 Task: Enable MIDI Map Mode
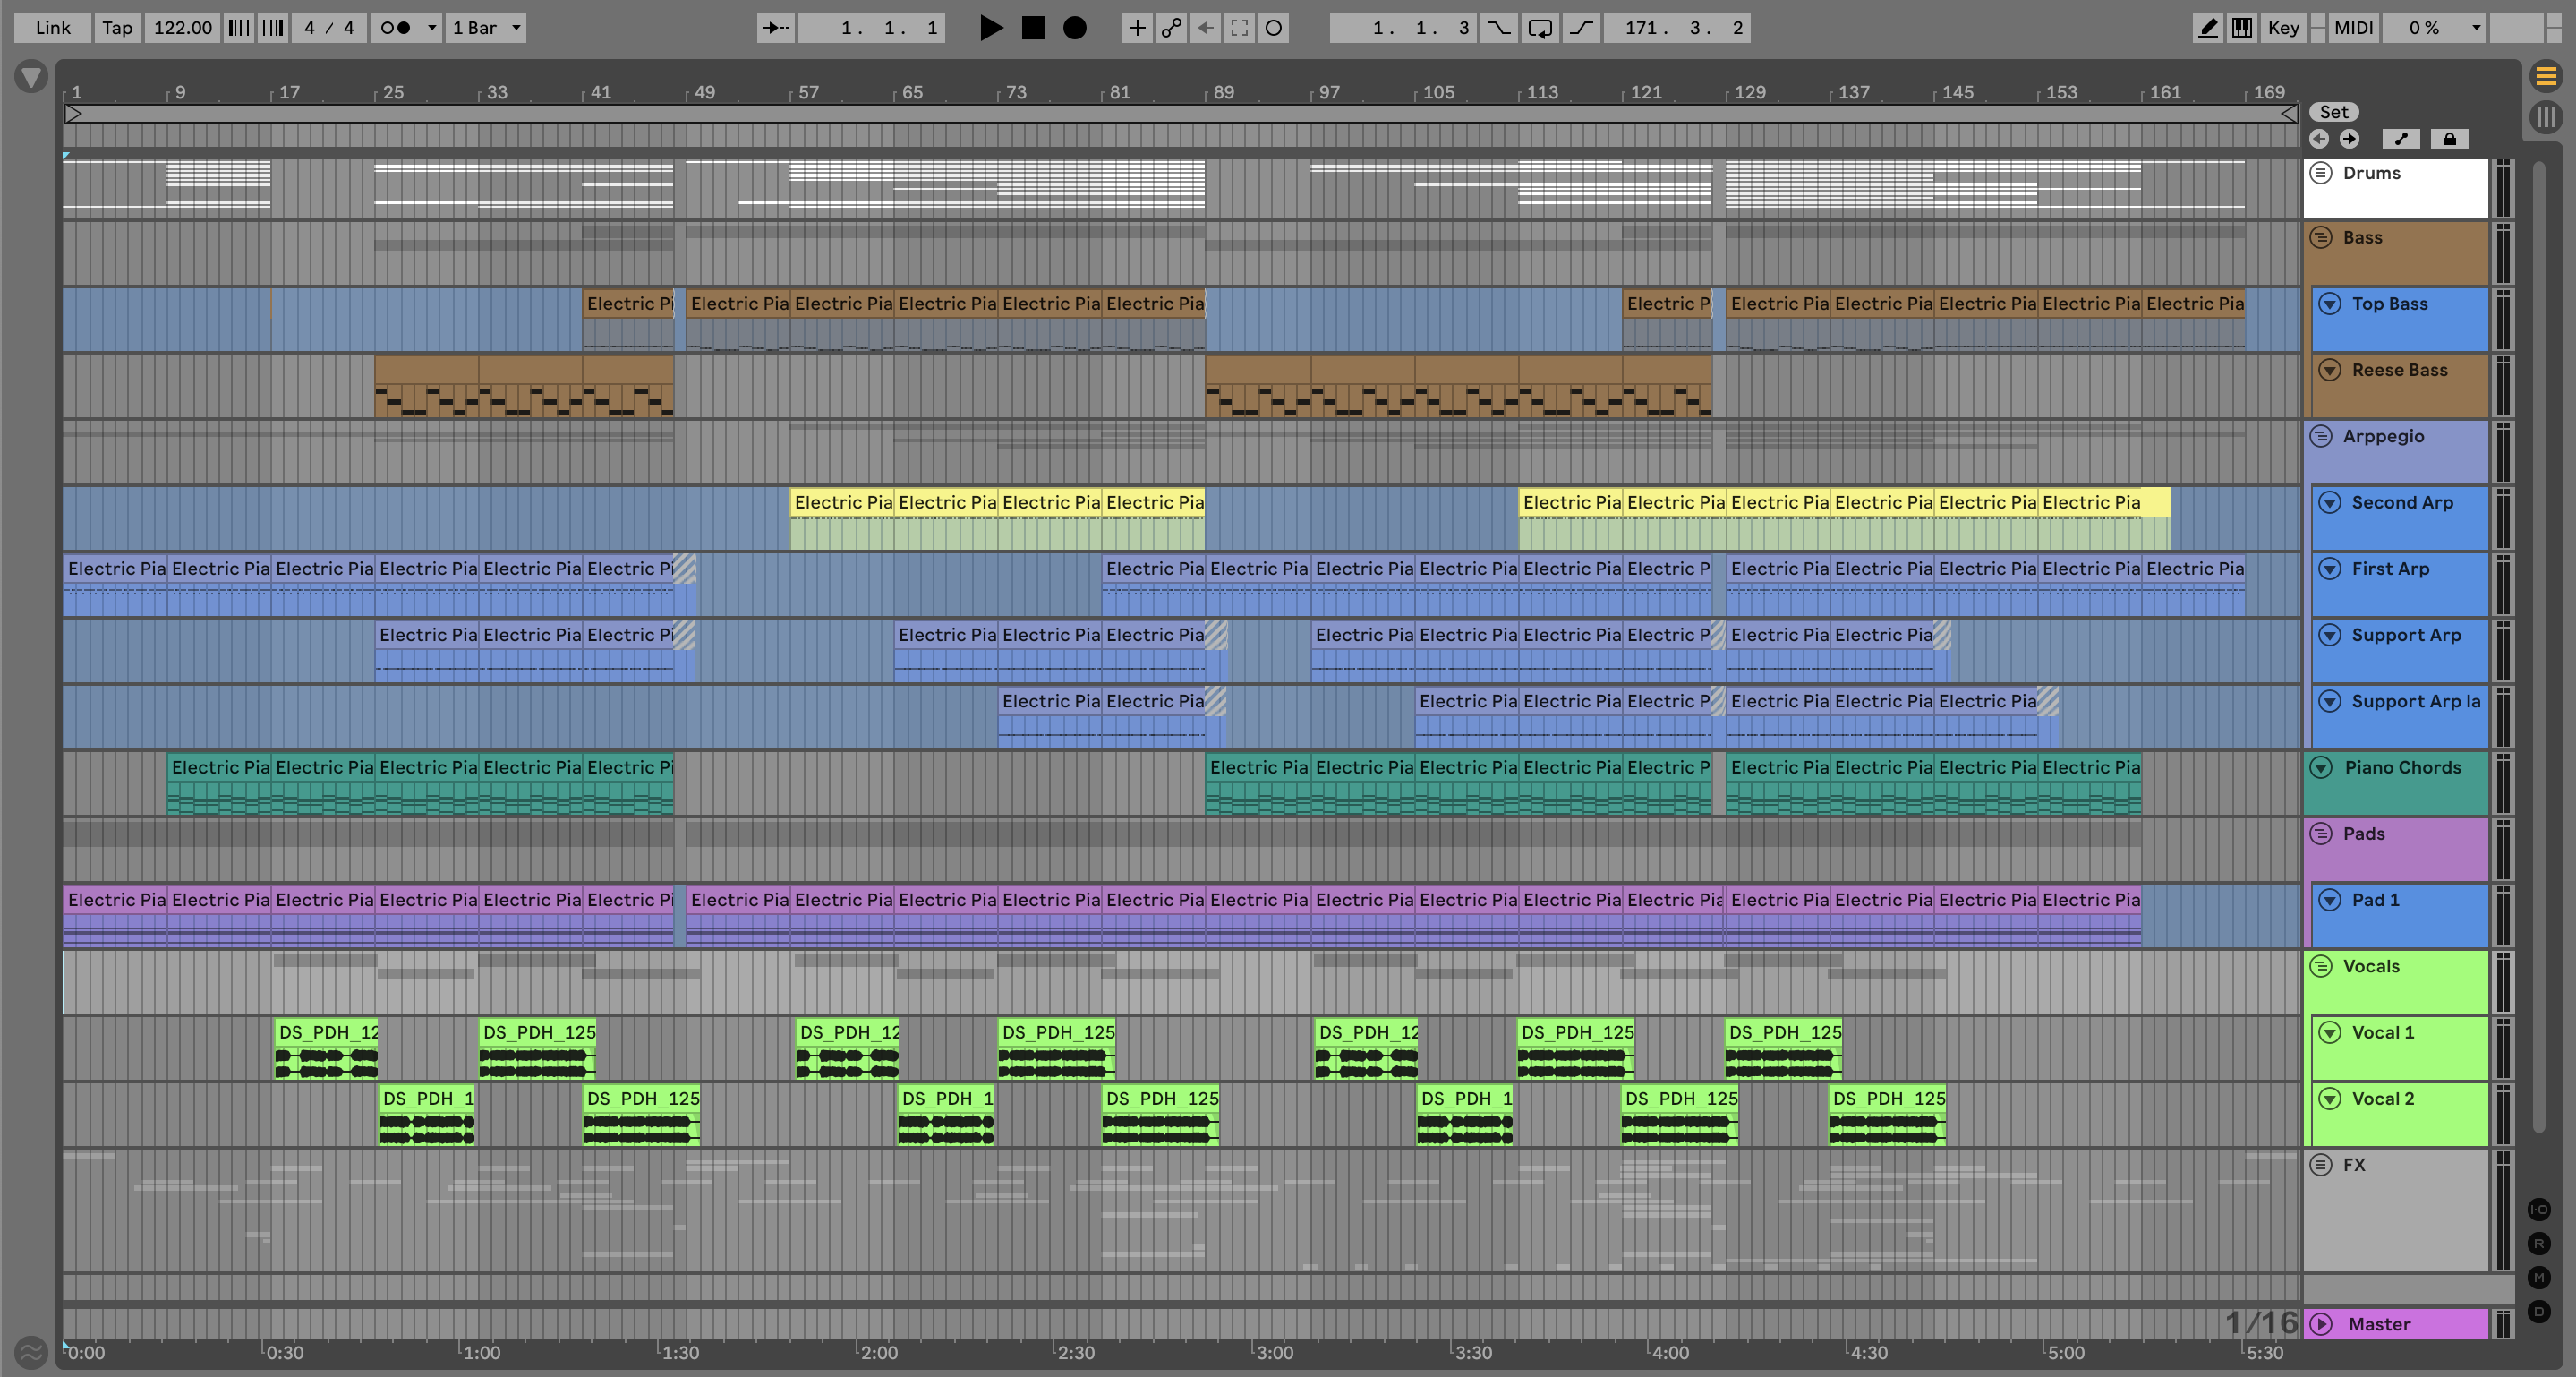tap(2353, 28)
